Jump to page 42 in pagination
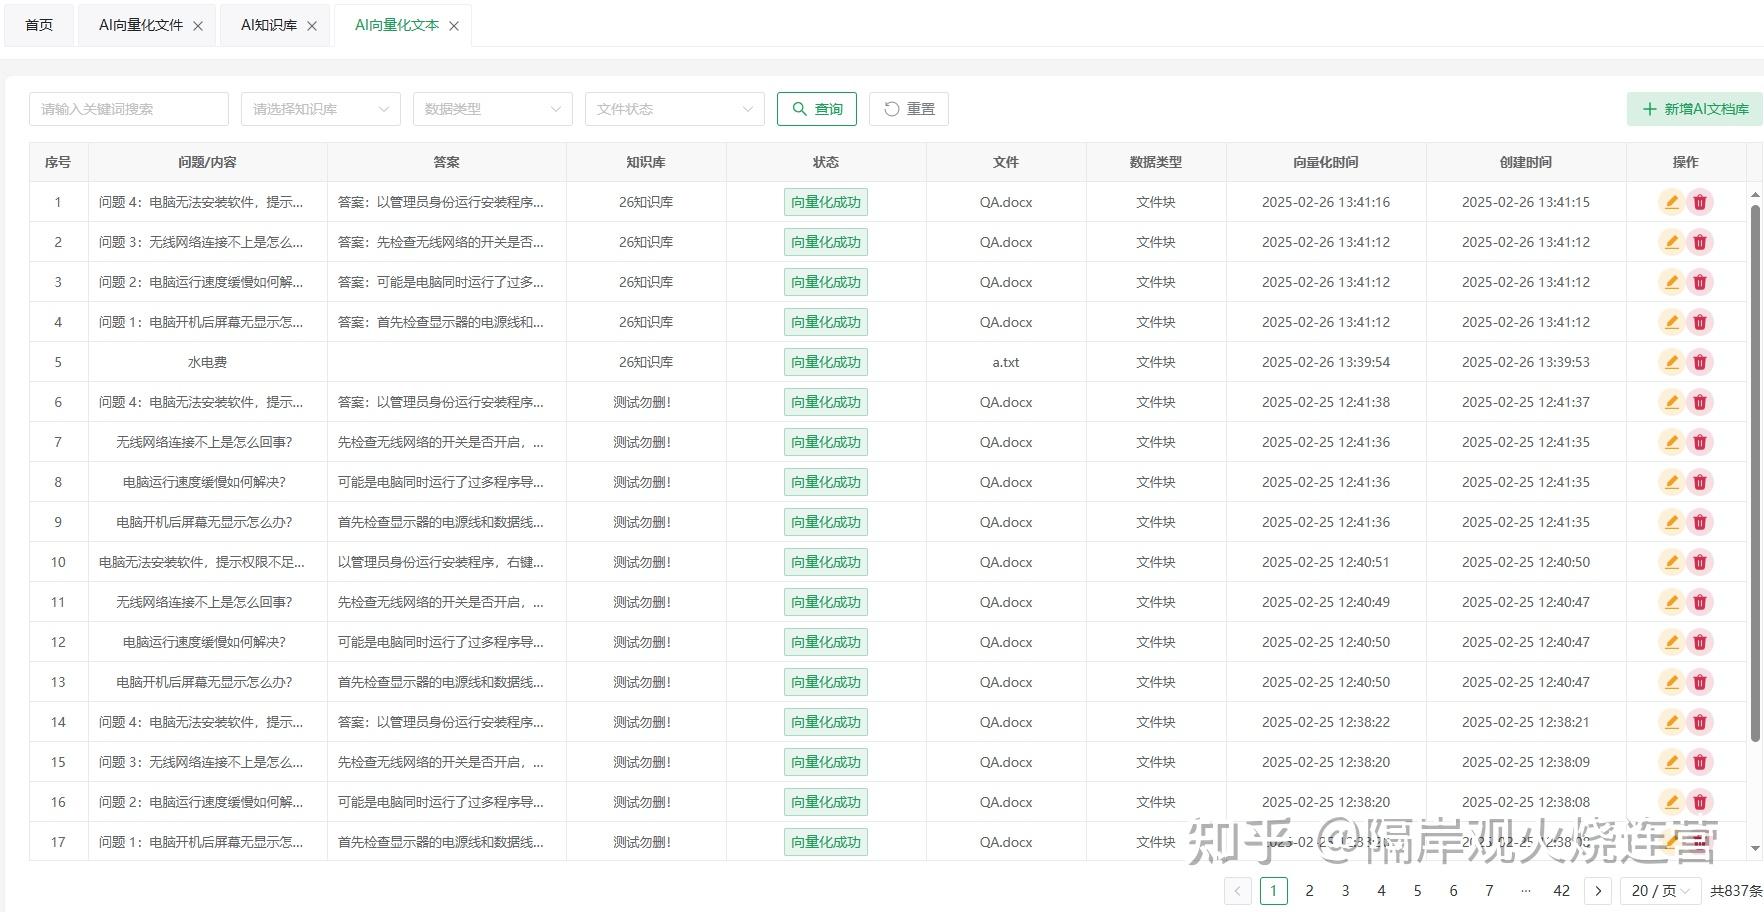Screen dimensions: 1764x912 [x=1561, y=890]
